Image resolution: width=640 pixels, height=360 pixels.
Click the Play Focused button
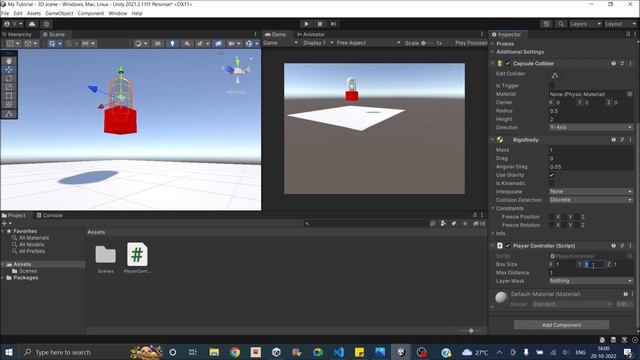(471, 43)
